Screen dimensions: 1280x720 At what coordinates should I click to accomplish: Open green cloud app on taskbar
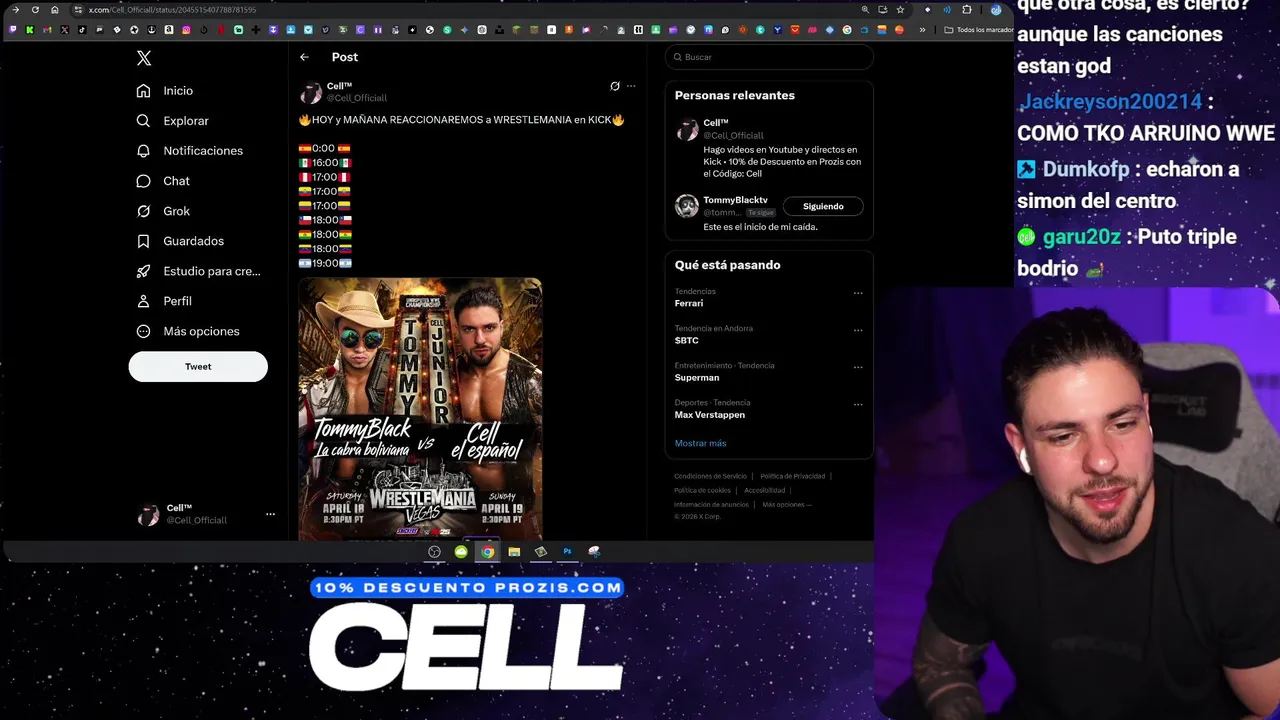click(461, 552)
